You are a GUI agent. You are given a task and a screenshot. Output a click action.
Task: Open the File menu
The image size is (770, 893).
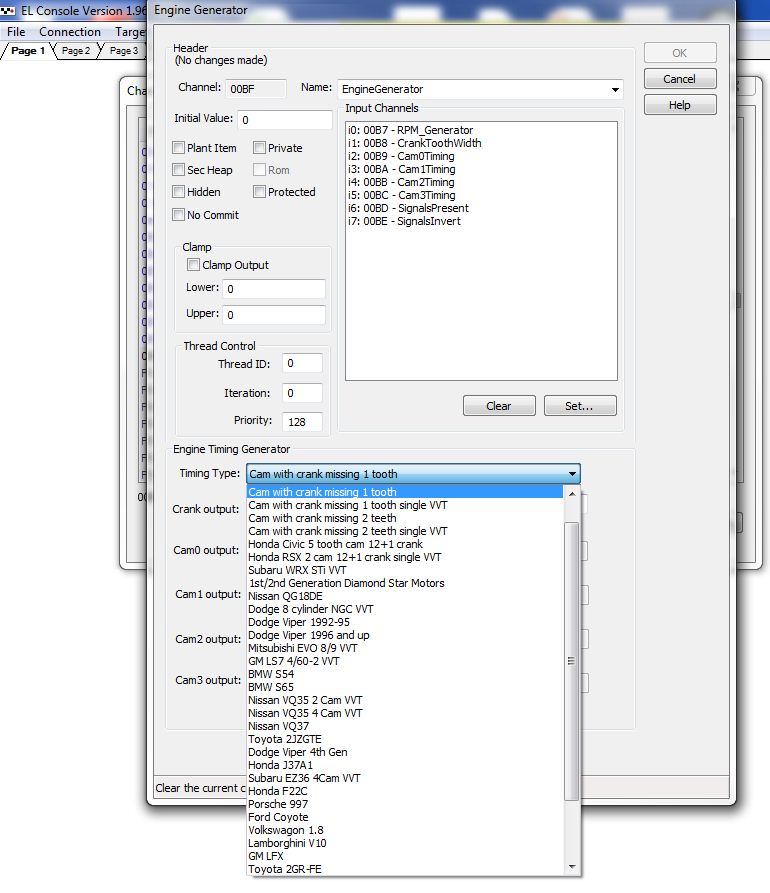(16, 32)
